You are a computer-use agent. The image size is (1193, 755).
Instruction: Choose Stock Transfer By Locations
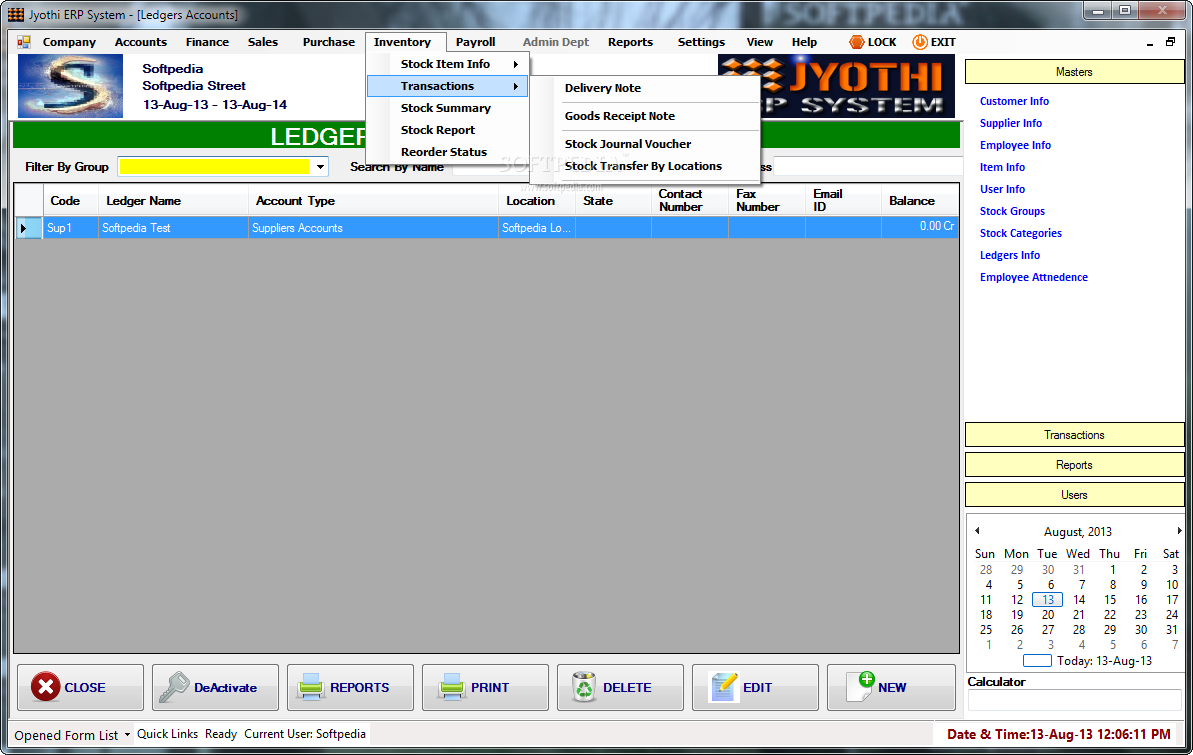pos(645,166)
